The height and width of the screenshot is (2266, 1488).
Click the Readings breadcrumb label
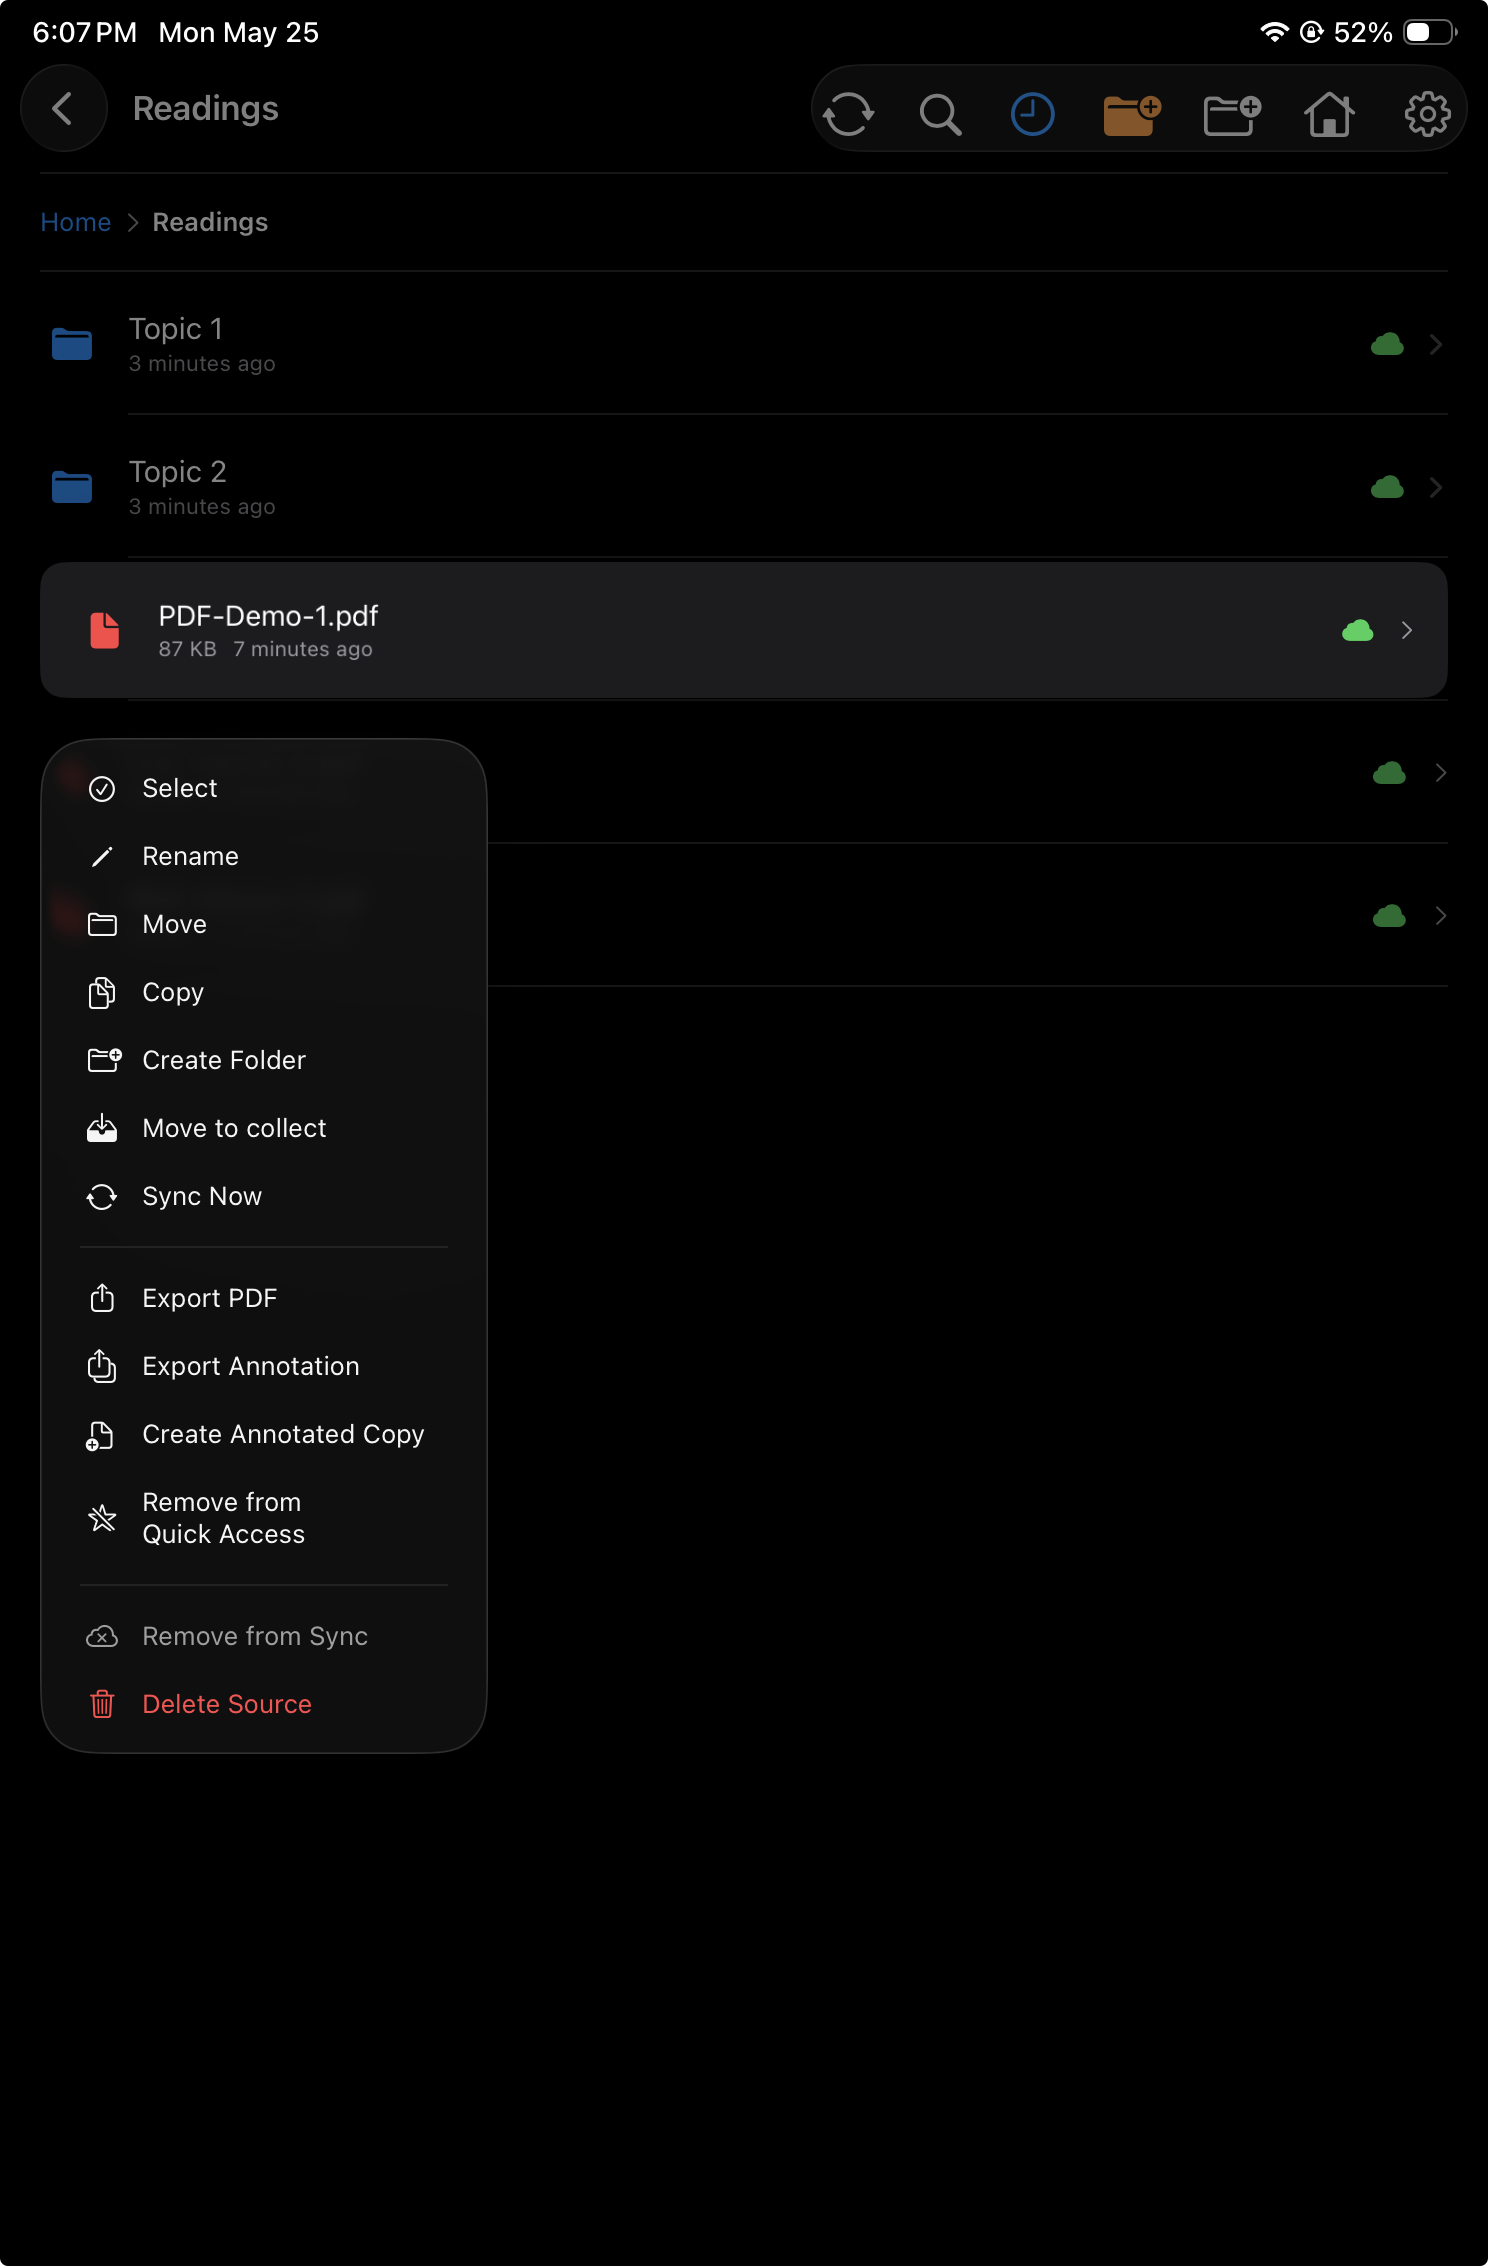pyautogui.click(x=210, y=222)
